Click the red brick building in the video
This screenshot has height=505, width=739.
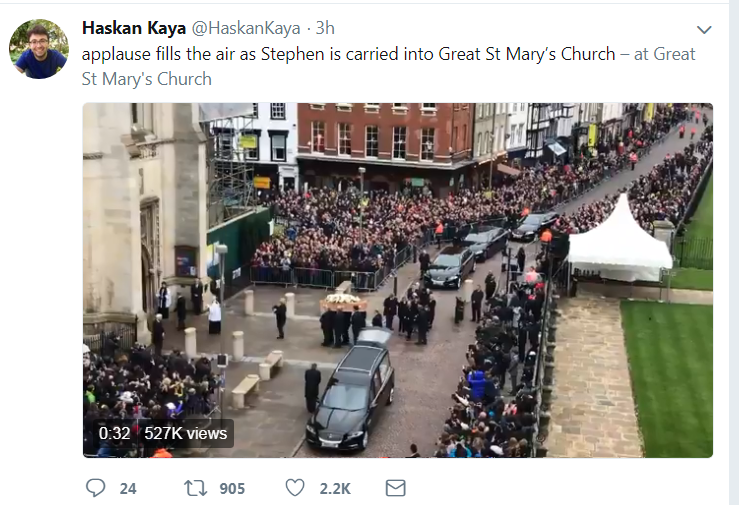[385, 135]
